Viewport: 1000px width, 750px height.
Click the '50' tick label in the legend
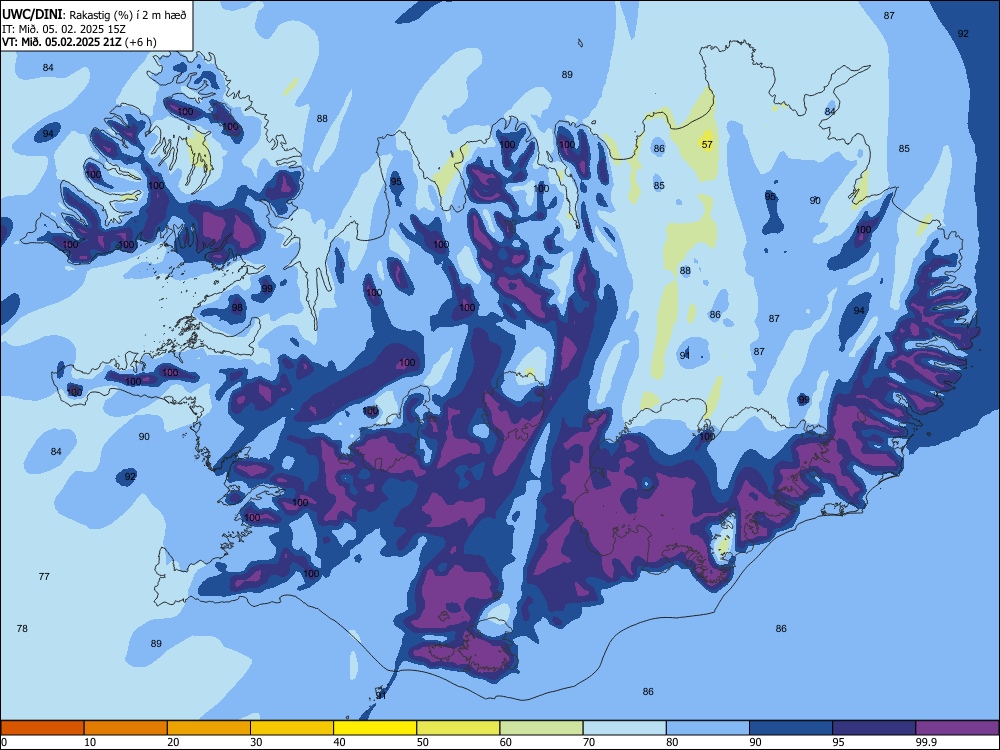(x=423, y=742)
